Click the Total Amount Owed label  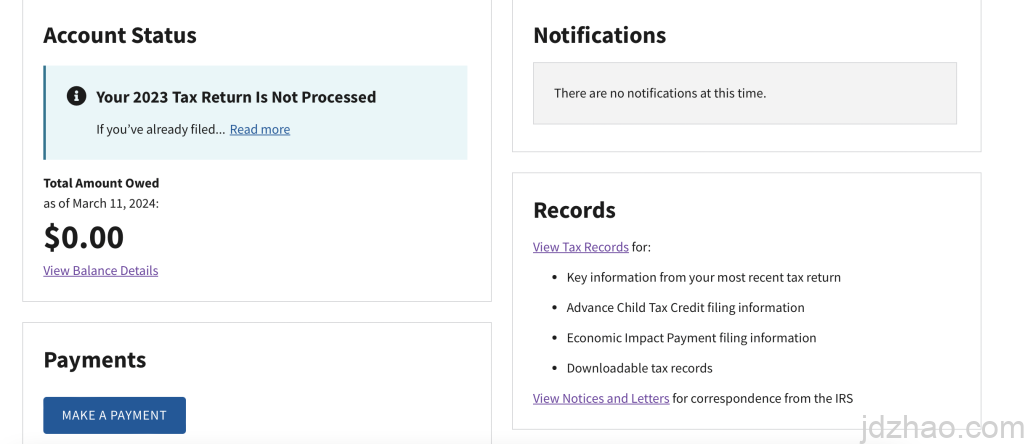click(101, 183)
